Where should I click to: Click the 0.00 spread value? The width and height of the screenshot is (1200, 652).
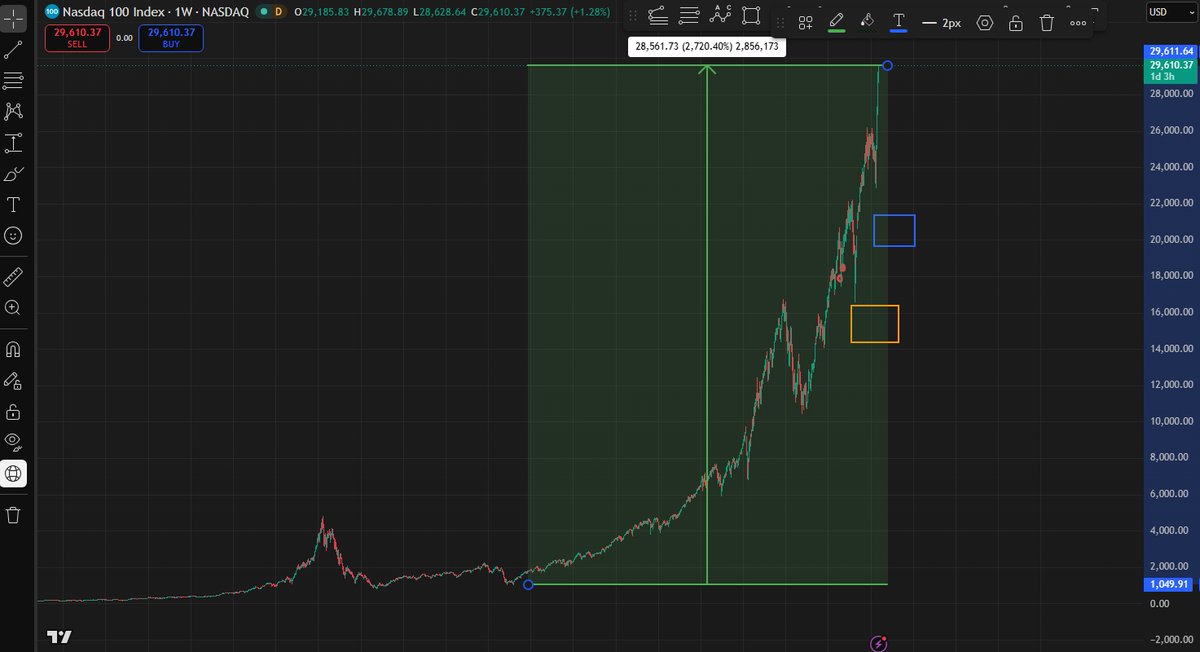pos(124,38)
